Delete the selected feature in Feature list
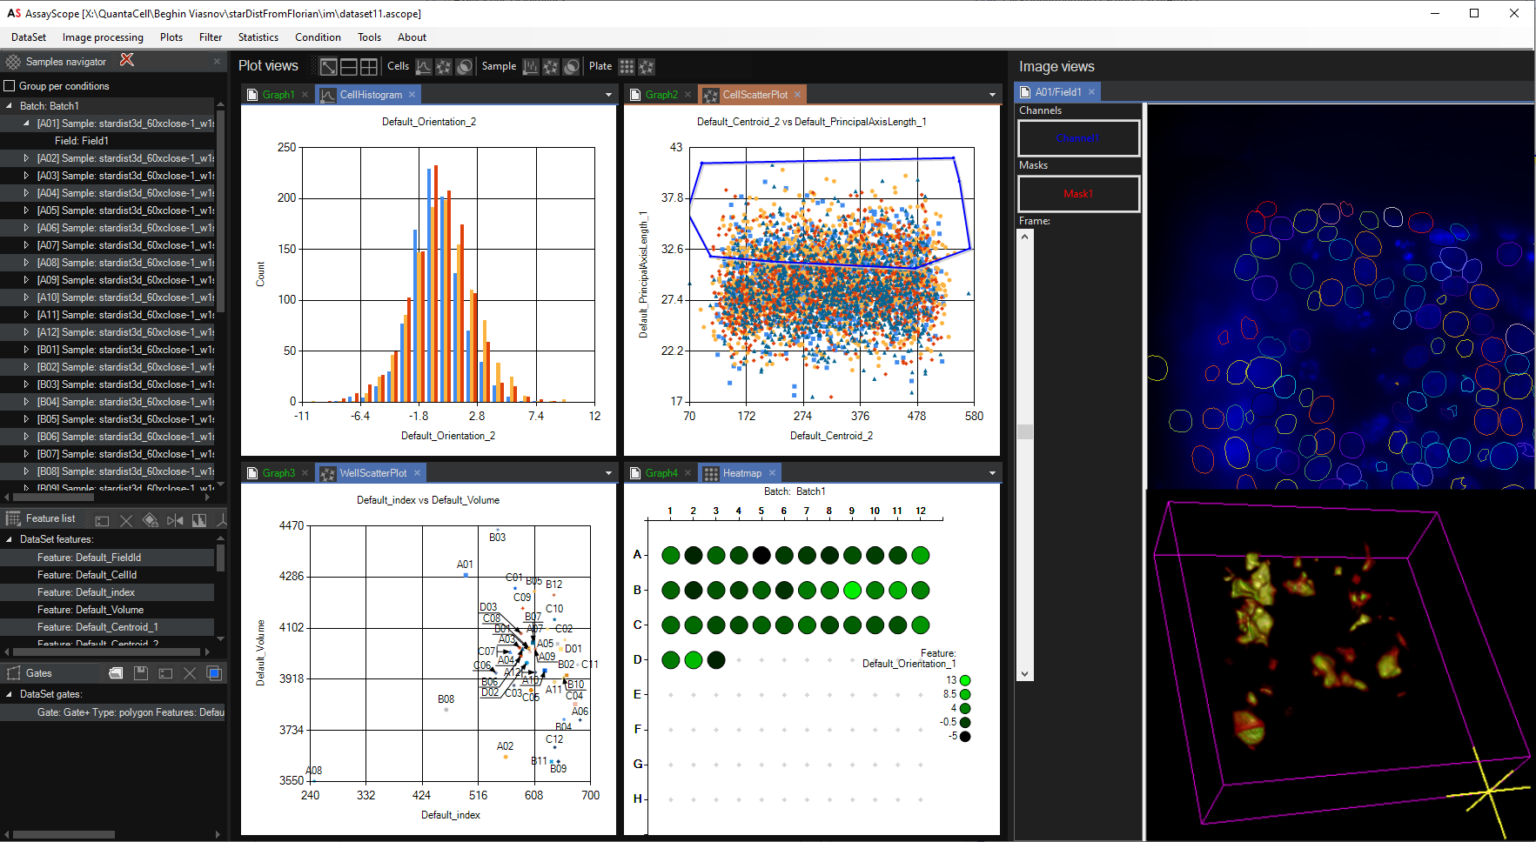Screen dimensions: 1536x842 (124, 519)
